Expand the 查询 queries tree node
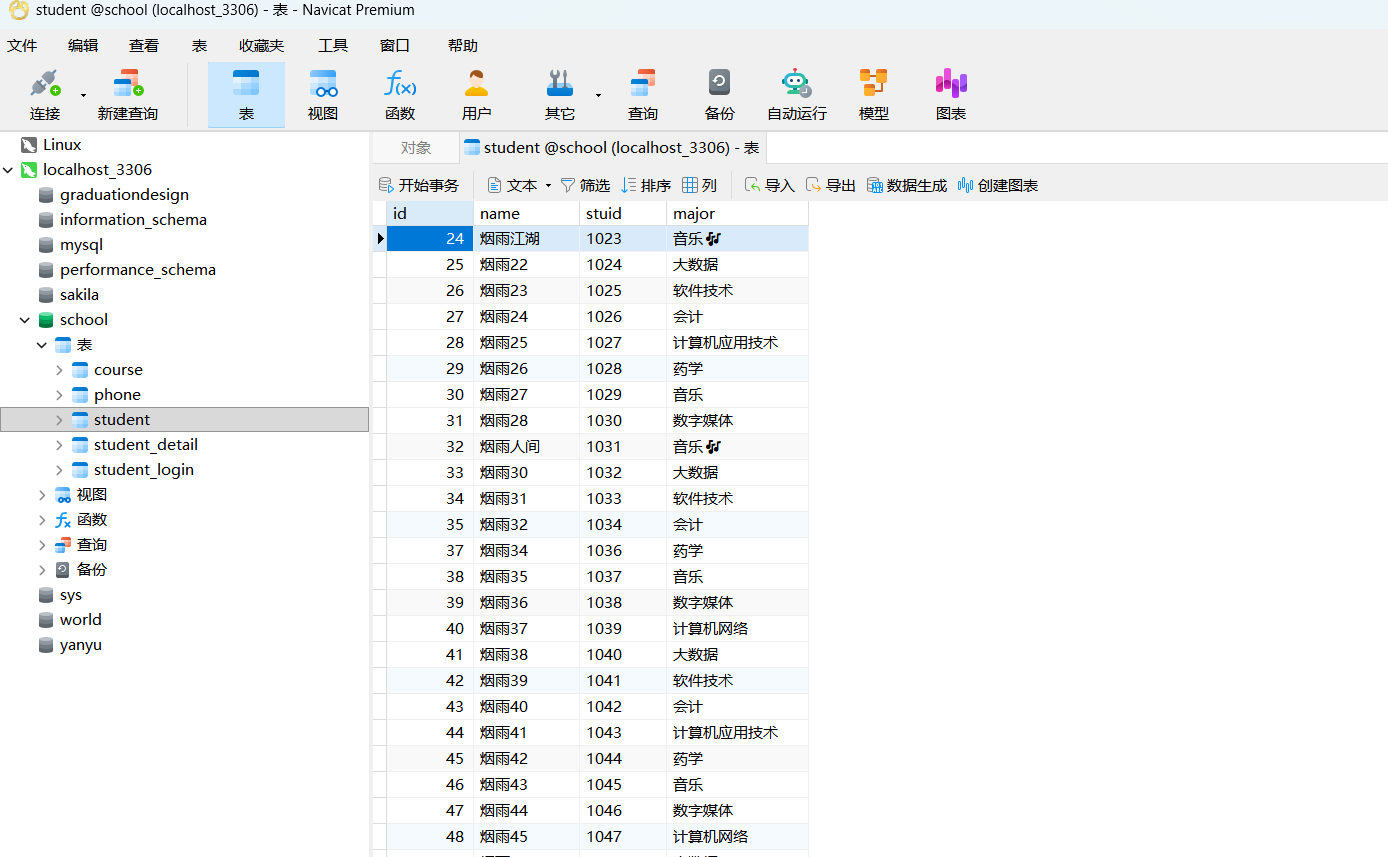 tap(42, 545)
